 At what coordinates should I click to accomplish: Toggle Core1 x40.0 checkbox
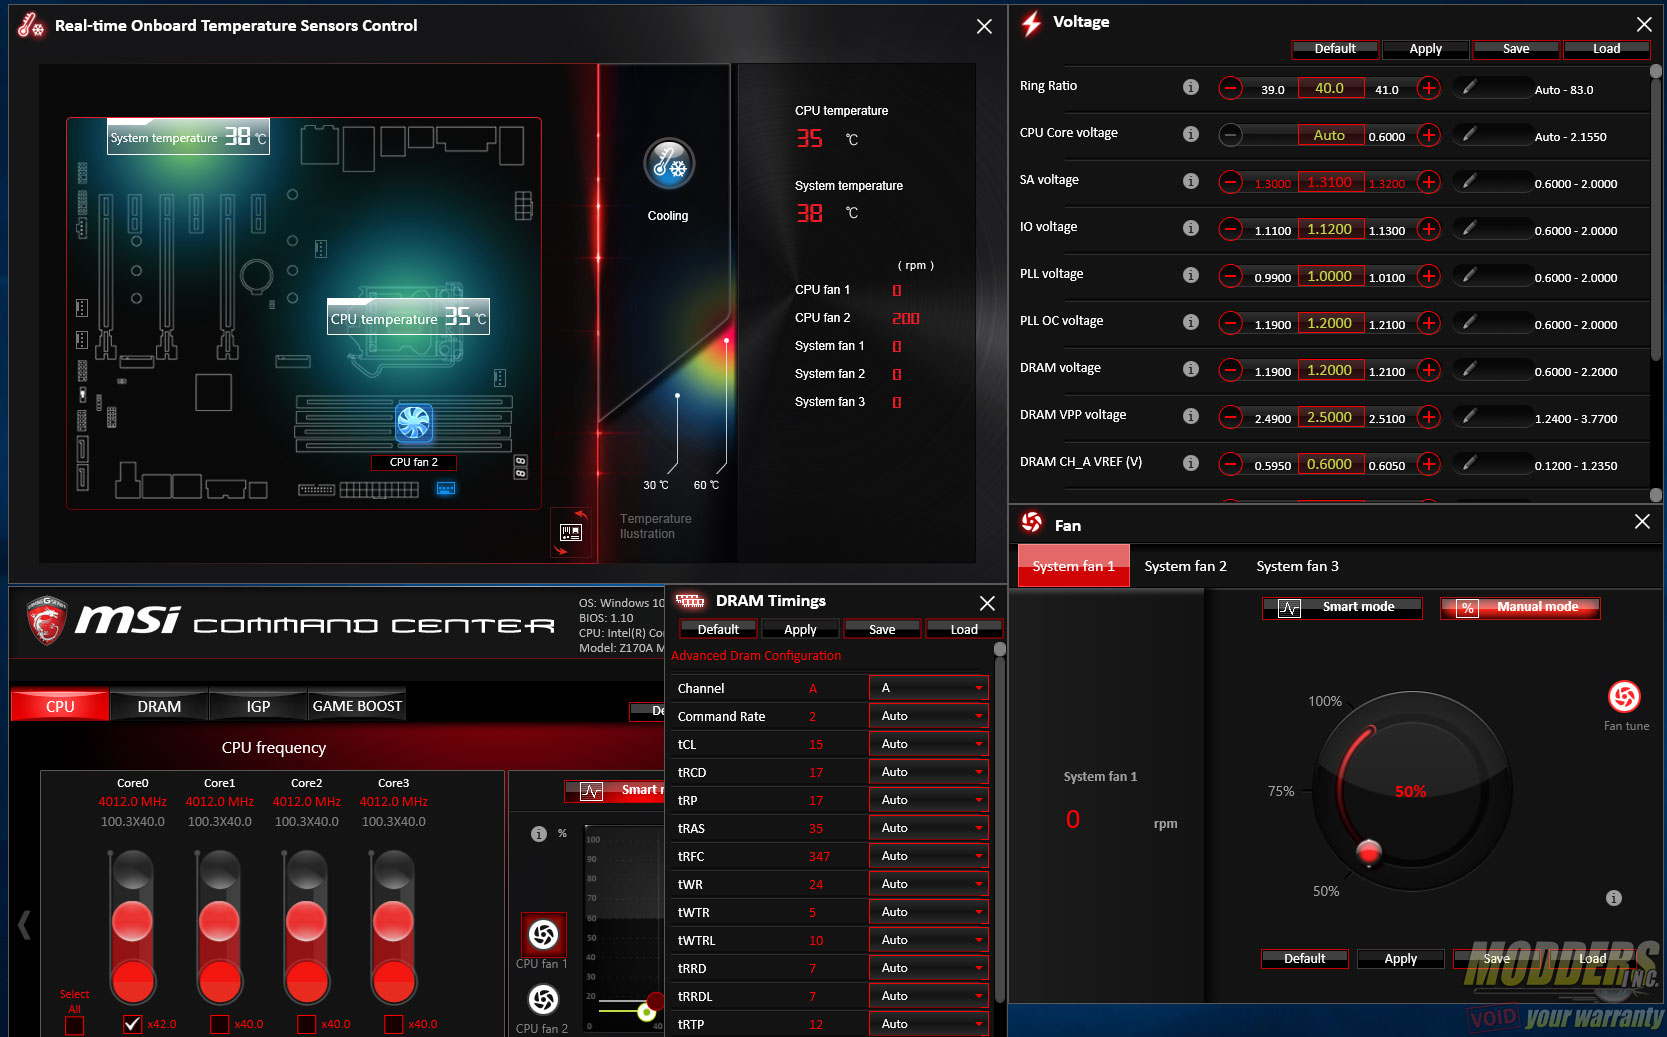(219, 1024)
